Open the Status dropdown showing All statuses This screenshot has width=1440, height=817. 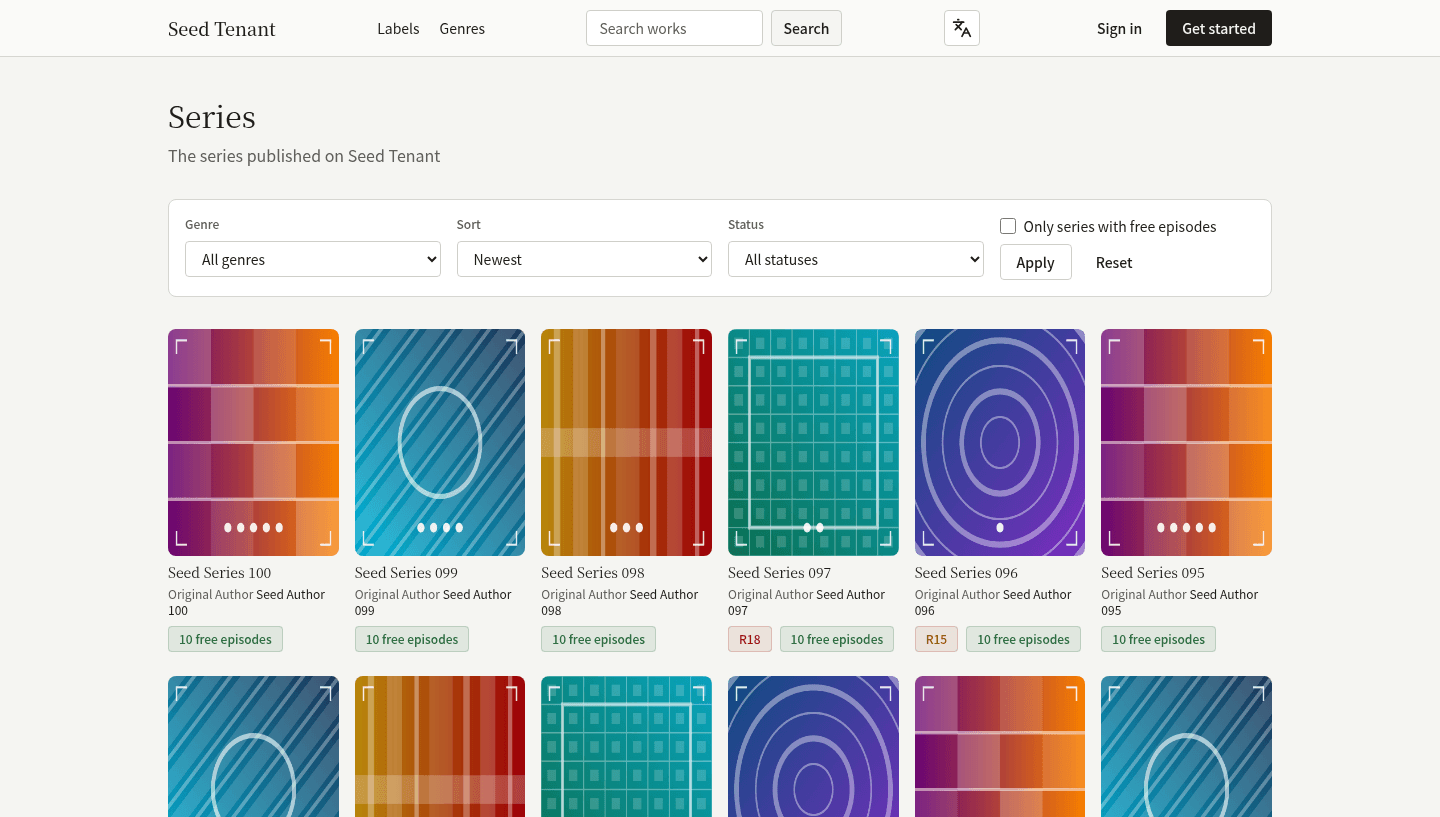click(x=856, y=259)
